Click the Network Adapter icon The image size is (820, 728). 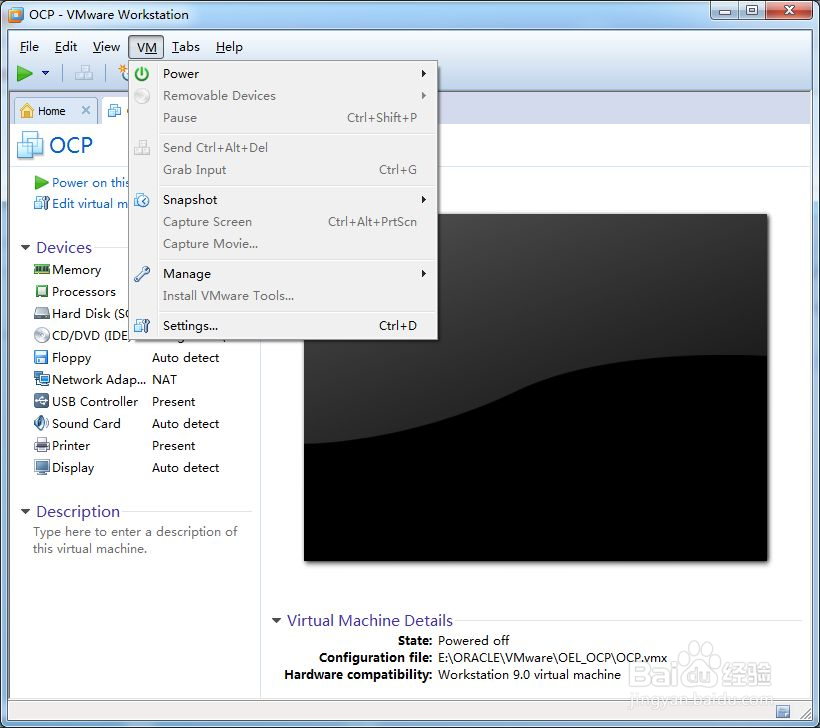coord(41,379)
